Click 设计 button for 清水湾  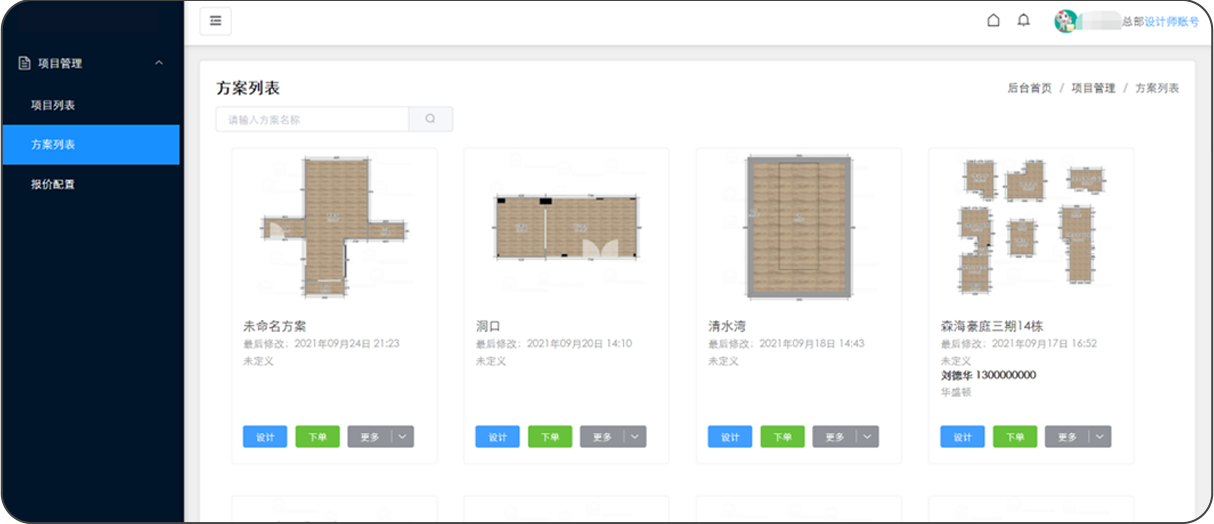tap(730, 437)
